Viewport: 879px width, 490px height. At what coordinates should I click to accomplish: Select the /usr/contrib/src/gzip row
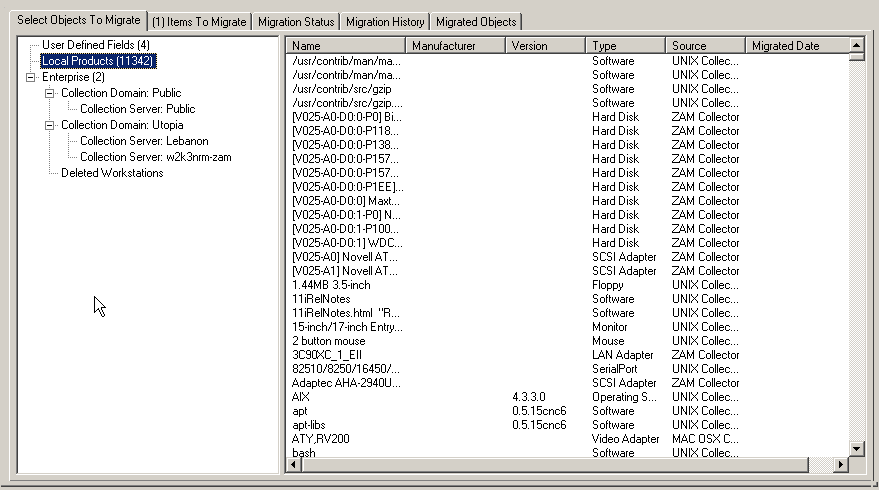click(x=567, y=89)
